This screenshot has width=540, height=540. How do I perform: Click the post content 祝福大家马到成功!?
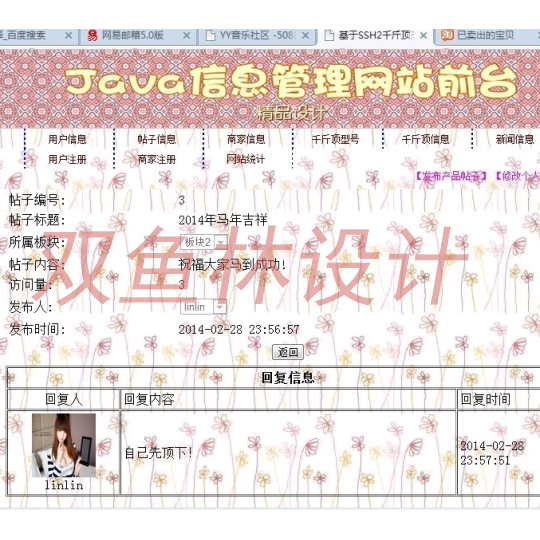[232, 264]
